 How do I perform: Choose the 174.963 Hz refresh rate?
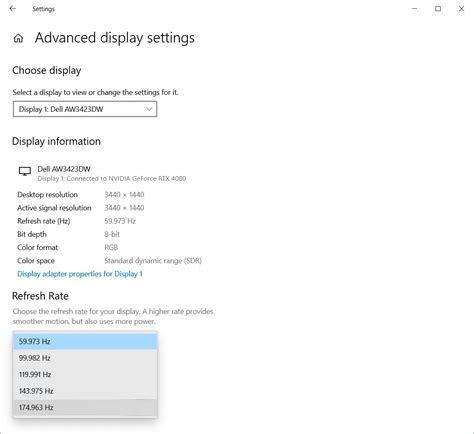85,407
